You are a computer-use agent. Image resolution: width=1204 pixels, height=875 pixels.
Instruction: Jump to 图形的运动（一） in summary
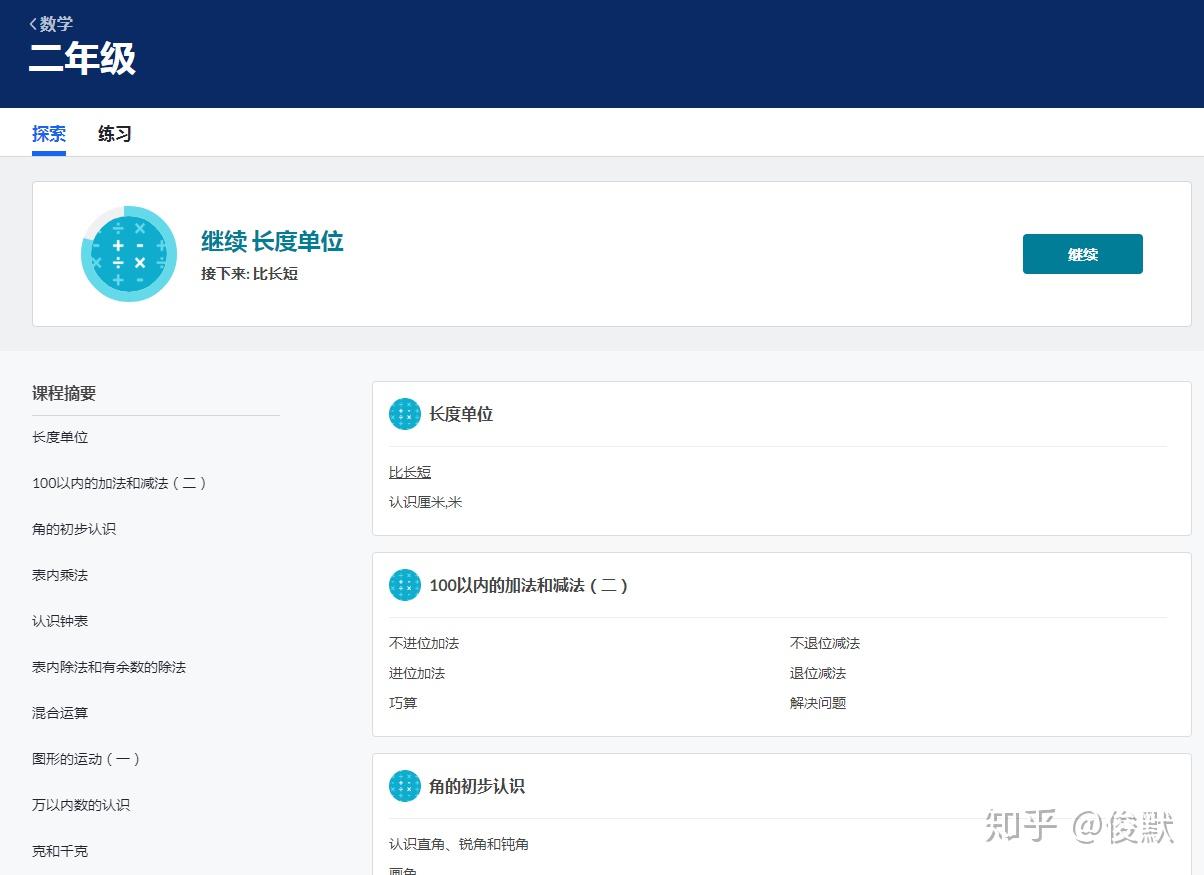87,759
